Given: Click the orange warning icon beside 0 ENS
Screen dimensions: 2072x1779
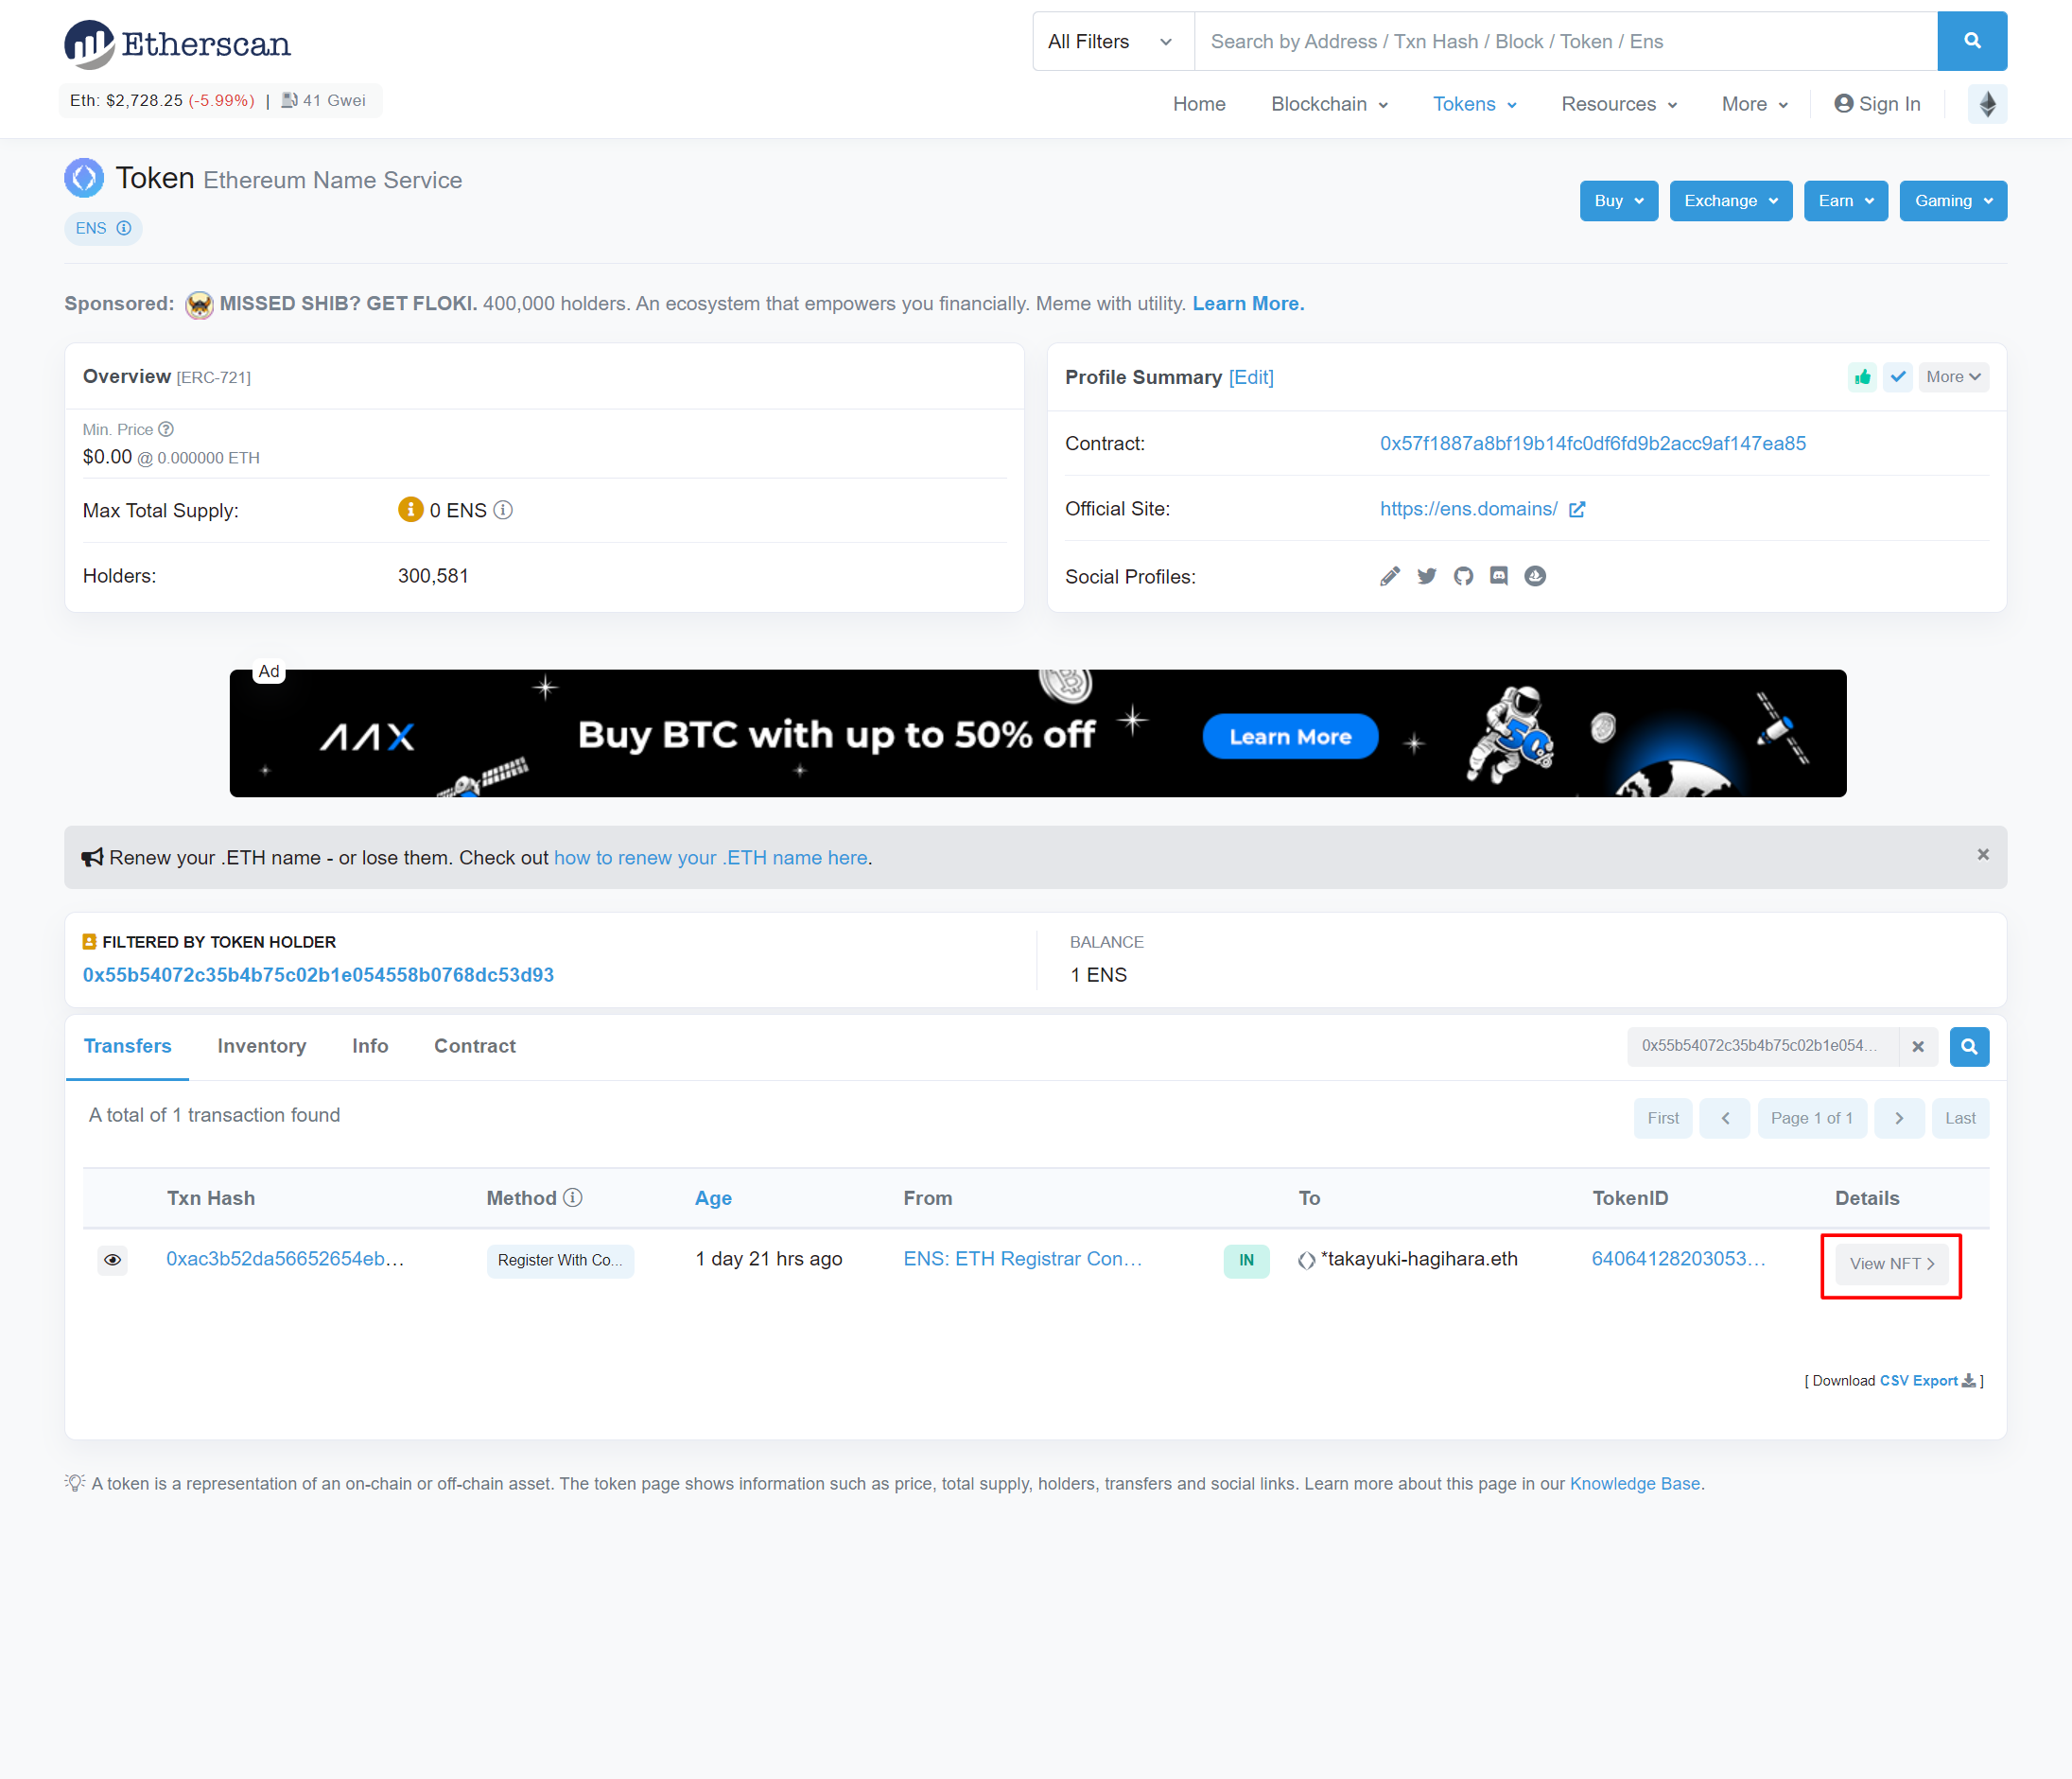Looking at the screenshot, I should pos(410,510).
